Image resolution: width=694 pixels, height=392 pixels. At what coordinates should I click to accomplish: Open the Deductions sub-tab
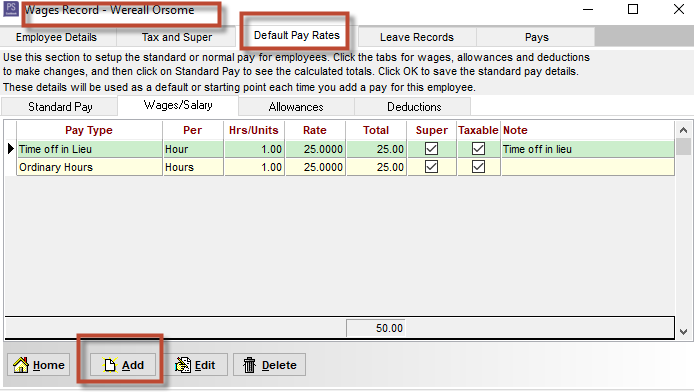414,107
